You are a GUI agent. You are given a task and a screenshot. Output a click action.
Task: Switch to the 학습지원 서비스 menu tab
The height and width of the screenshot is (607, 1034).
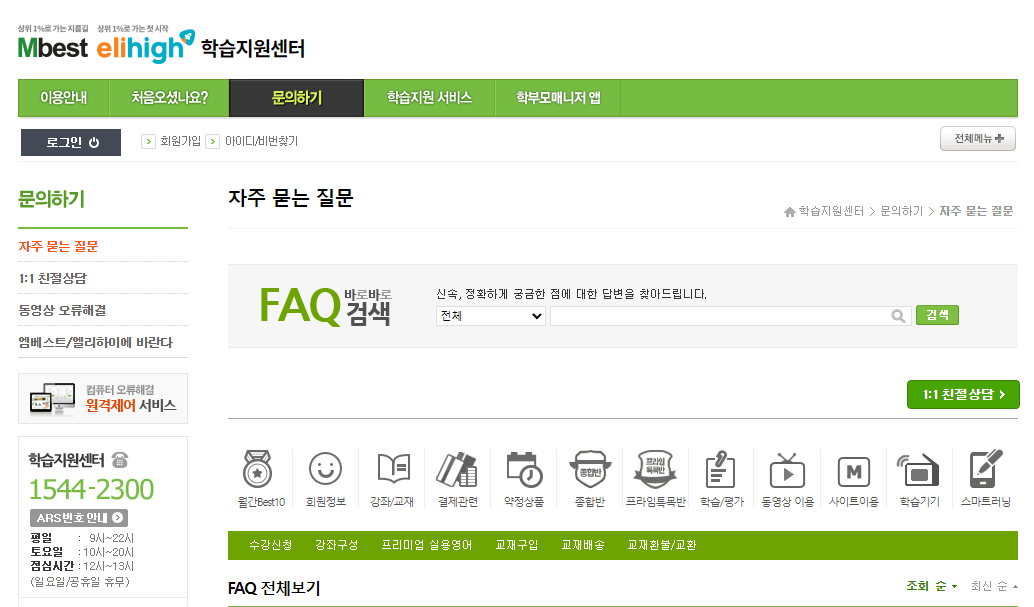[430, 98]
